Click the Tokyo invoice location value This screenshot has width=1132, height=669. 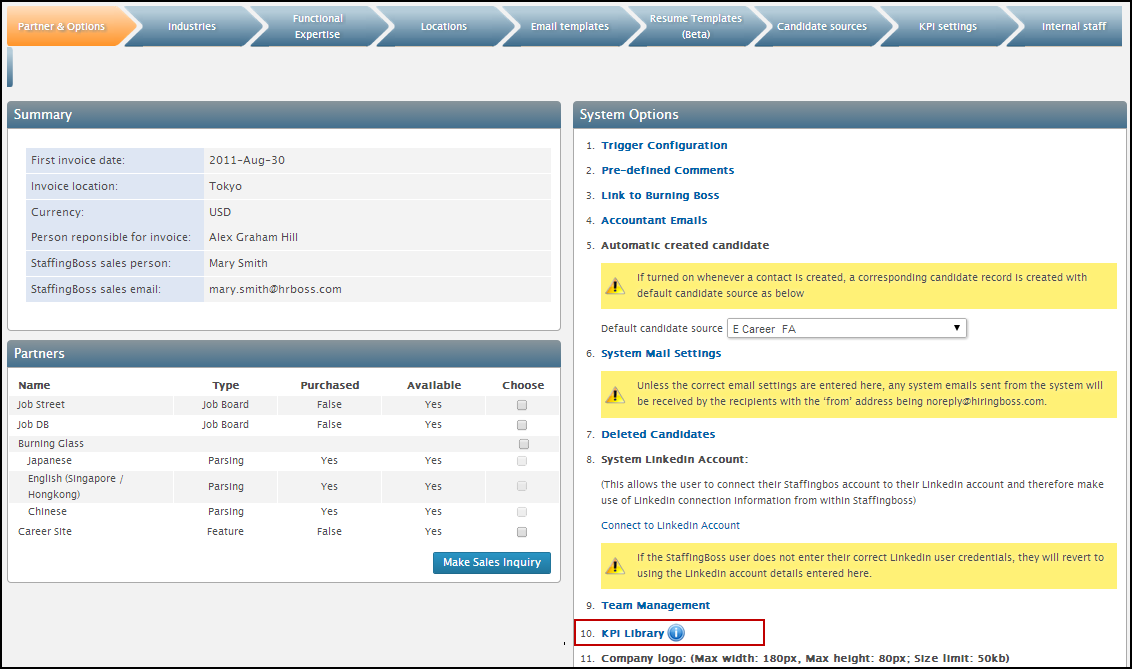point(225,186)
